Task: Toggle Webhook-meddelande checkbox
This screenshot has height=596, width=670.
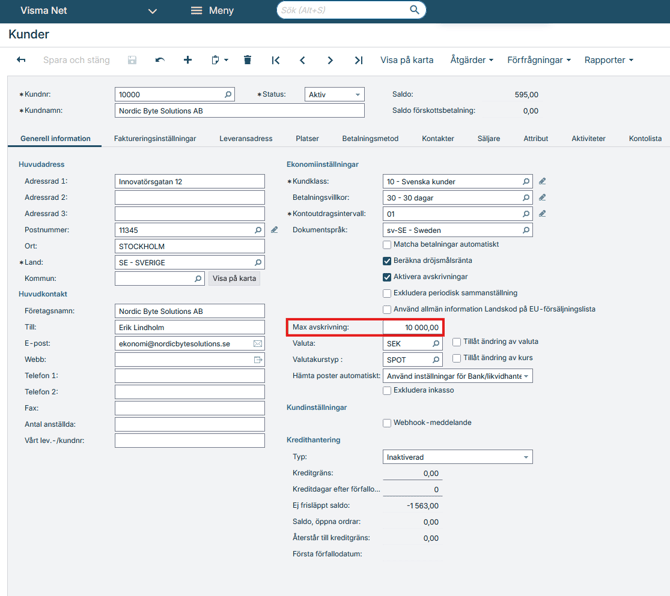Action: [387, 423]
